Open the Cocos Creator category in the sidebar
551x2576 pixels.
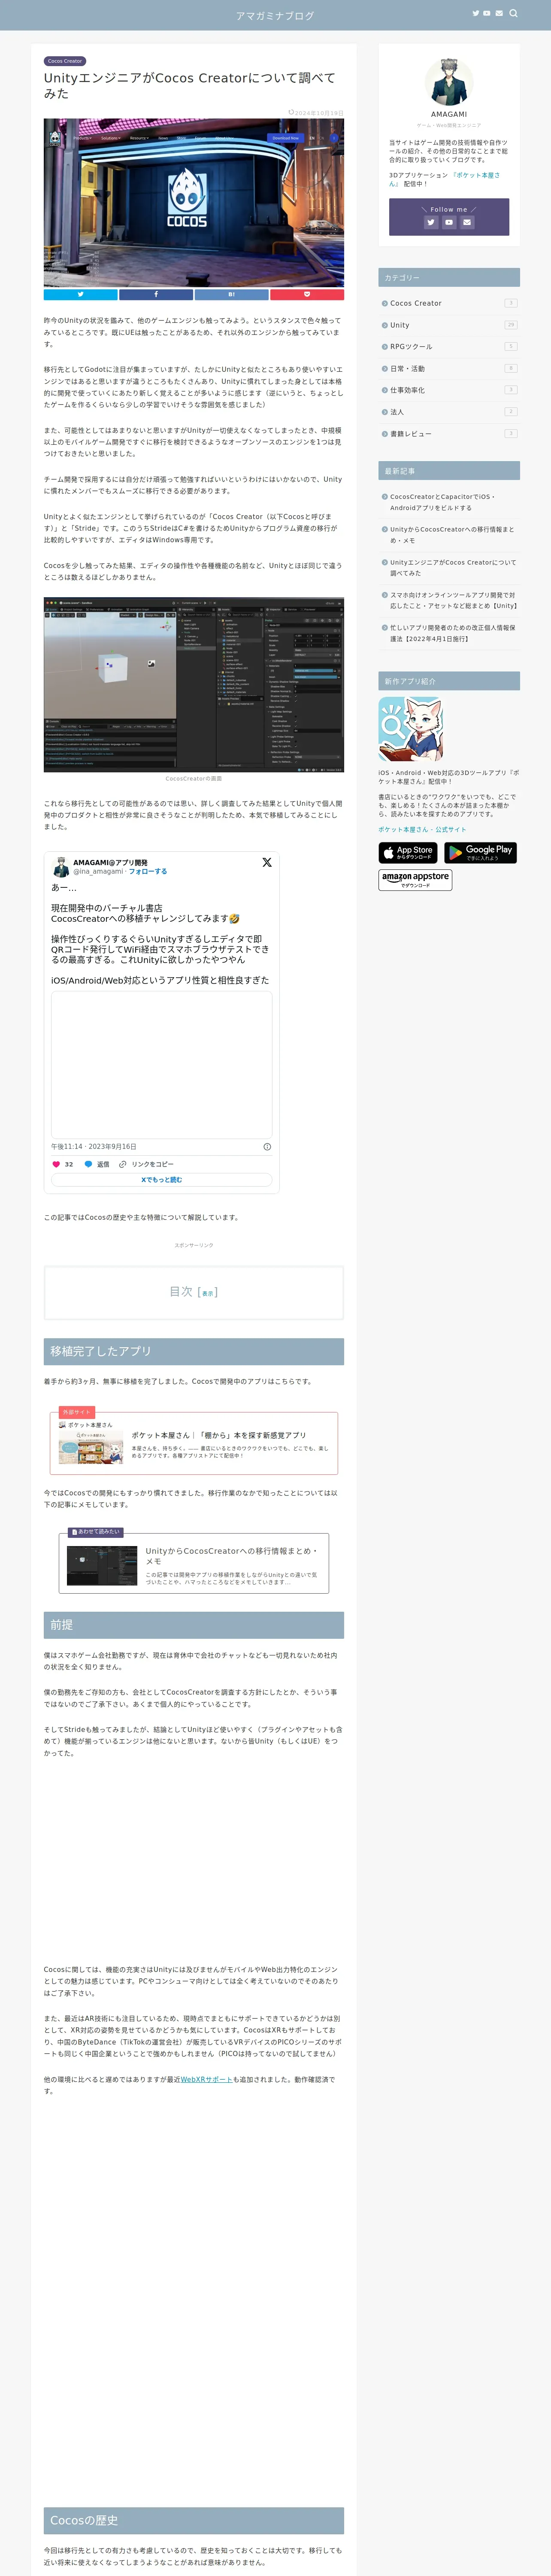449,303
